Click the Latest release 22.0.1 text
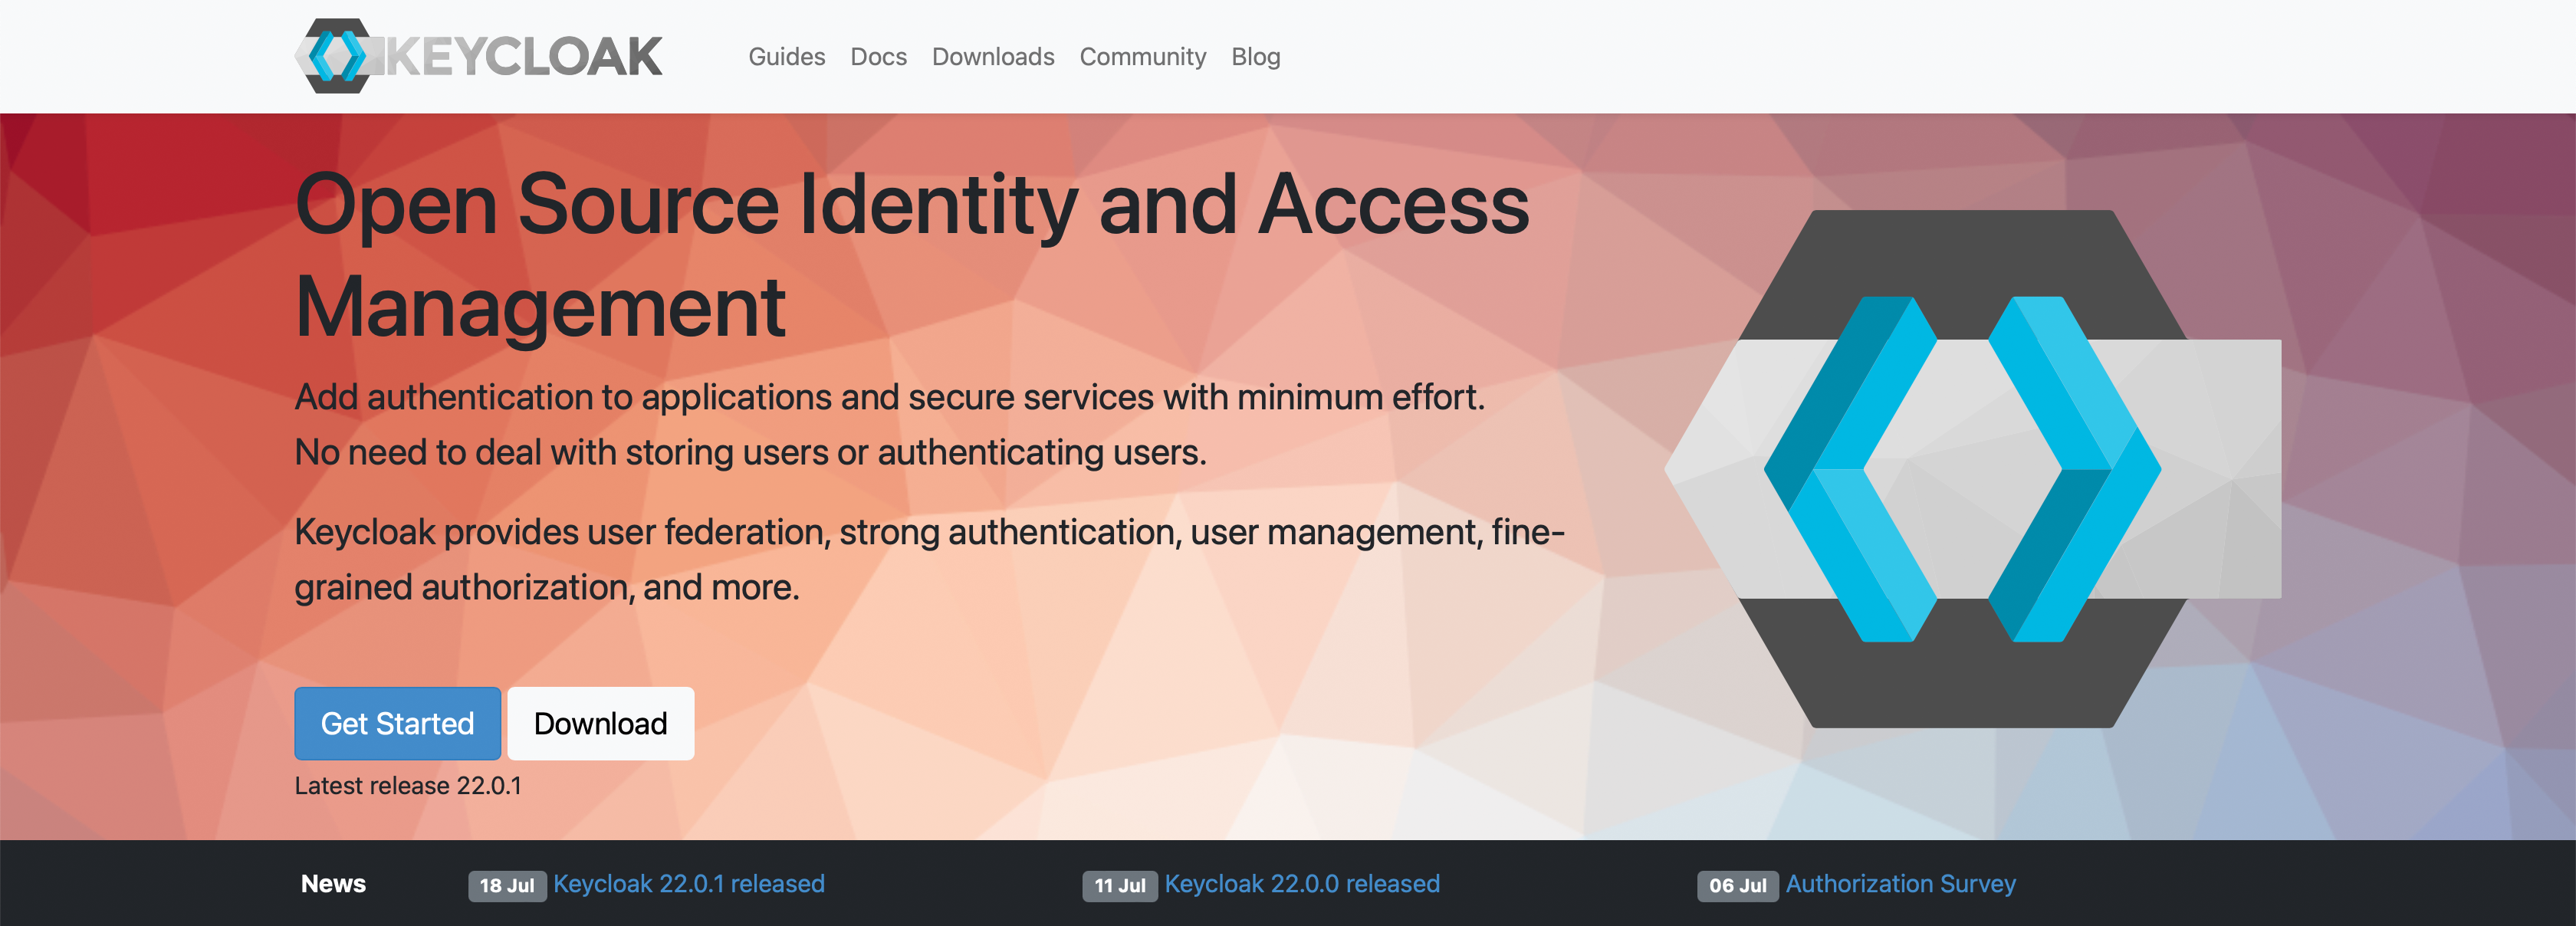 pyautogui.click(x=407, y=786)
